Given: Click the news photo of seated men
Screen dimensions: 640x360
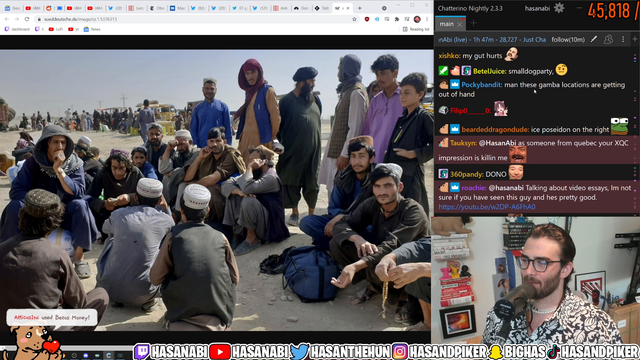Looking at the screenshot, I should [x=216, y=190].
